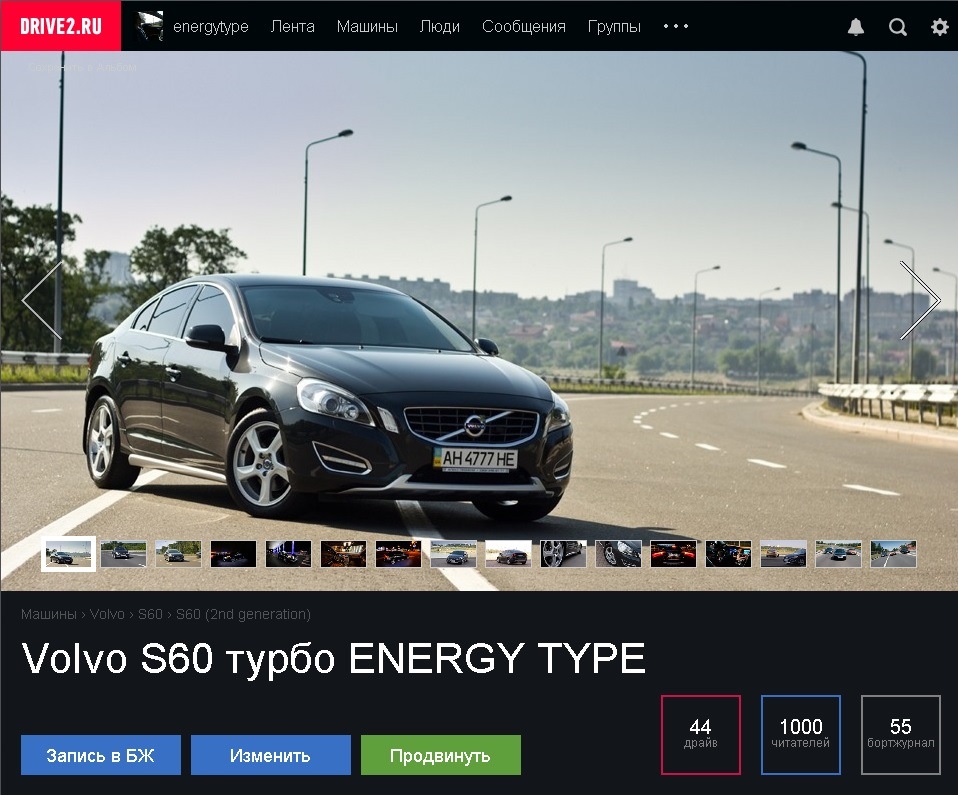The image size is (958, 795).
Task: Click the Изменить button
Action: 271,755
